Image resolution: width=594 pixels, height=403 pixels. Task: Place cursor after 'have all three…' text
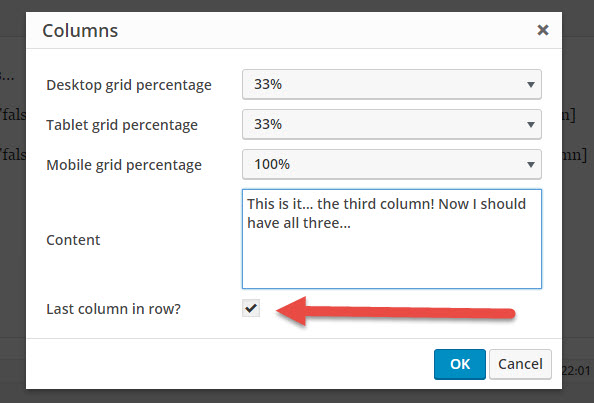[x=352, y=223]
